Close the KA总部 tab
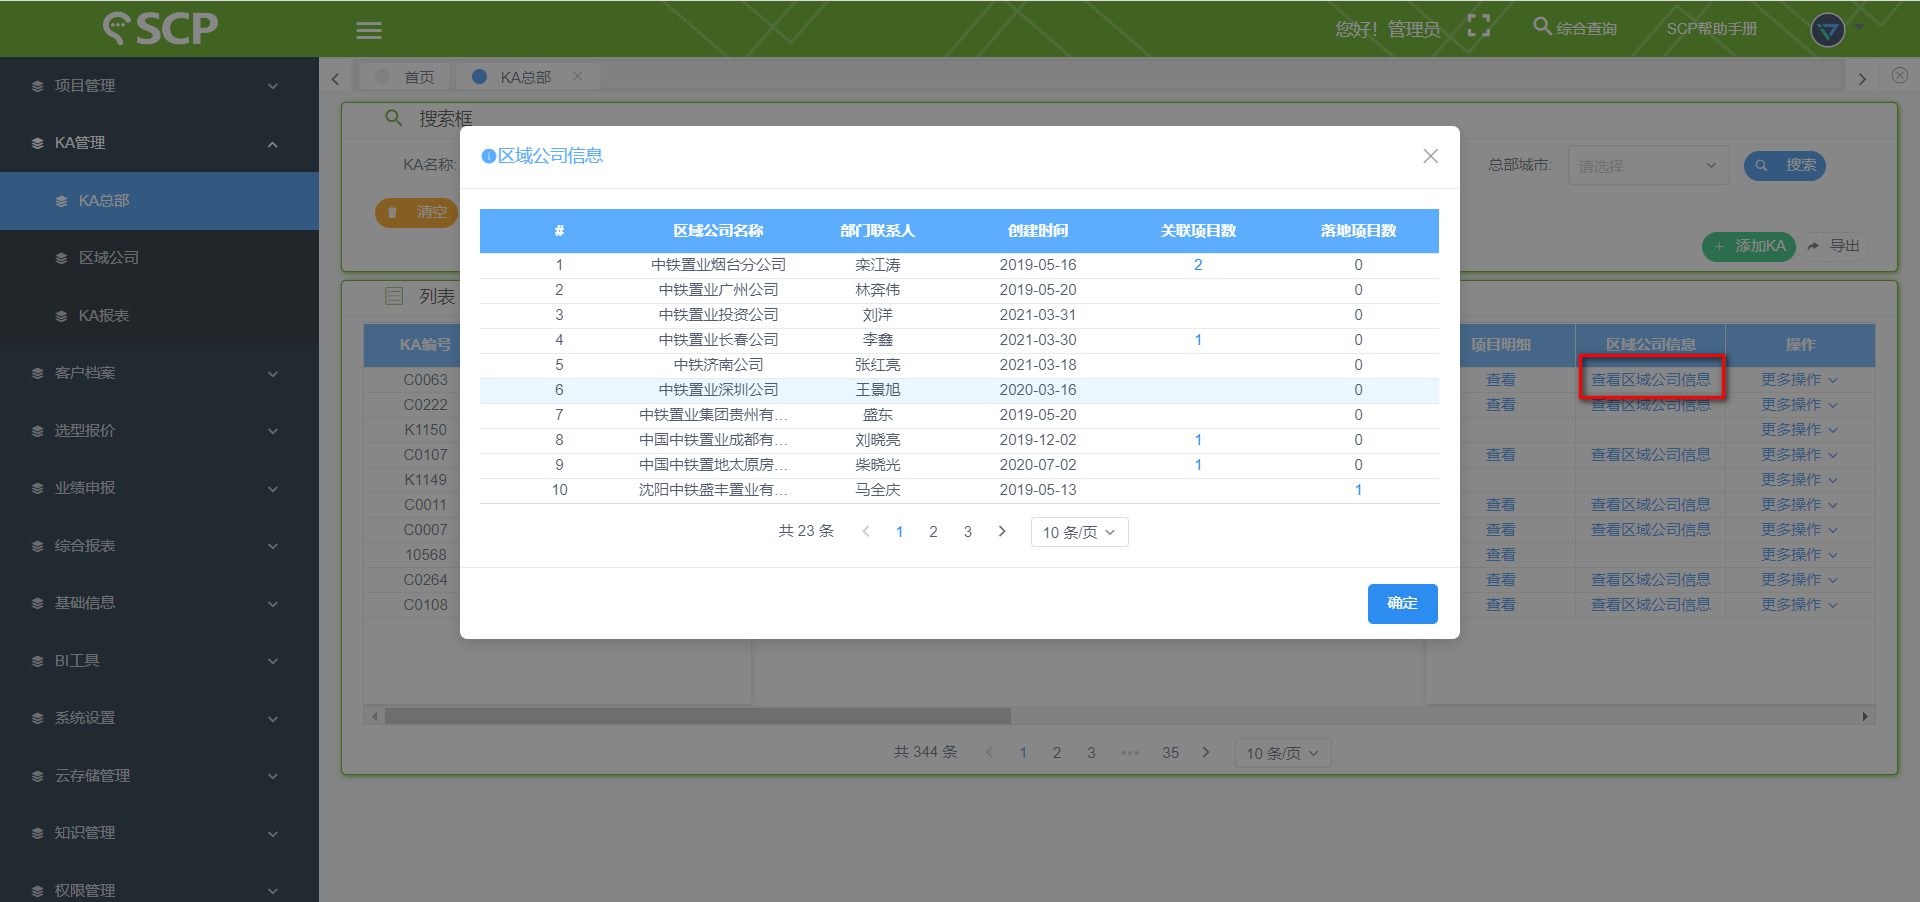This screenshot has width=1920, height=902. (x=577, y=76)
